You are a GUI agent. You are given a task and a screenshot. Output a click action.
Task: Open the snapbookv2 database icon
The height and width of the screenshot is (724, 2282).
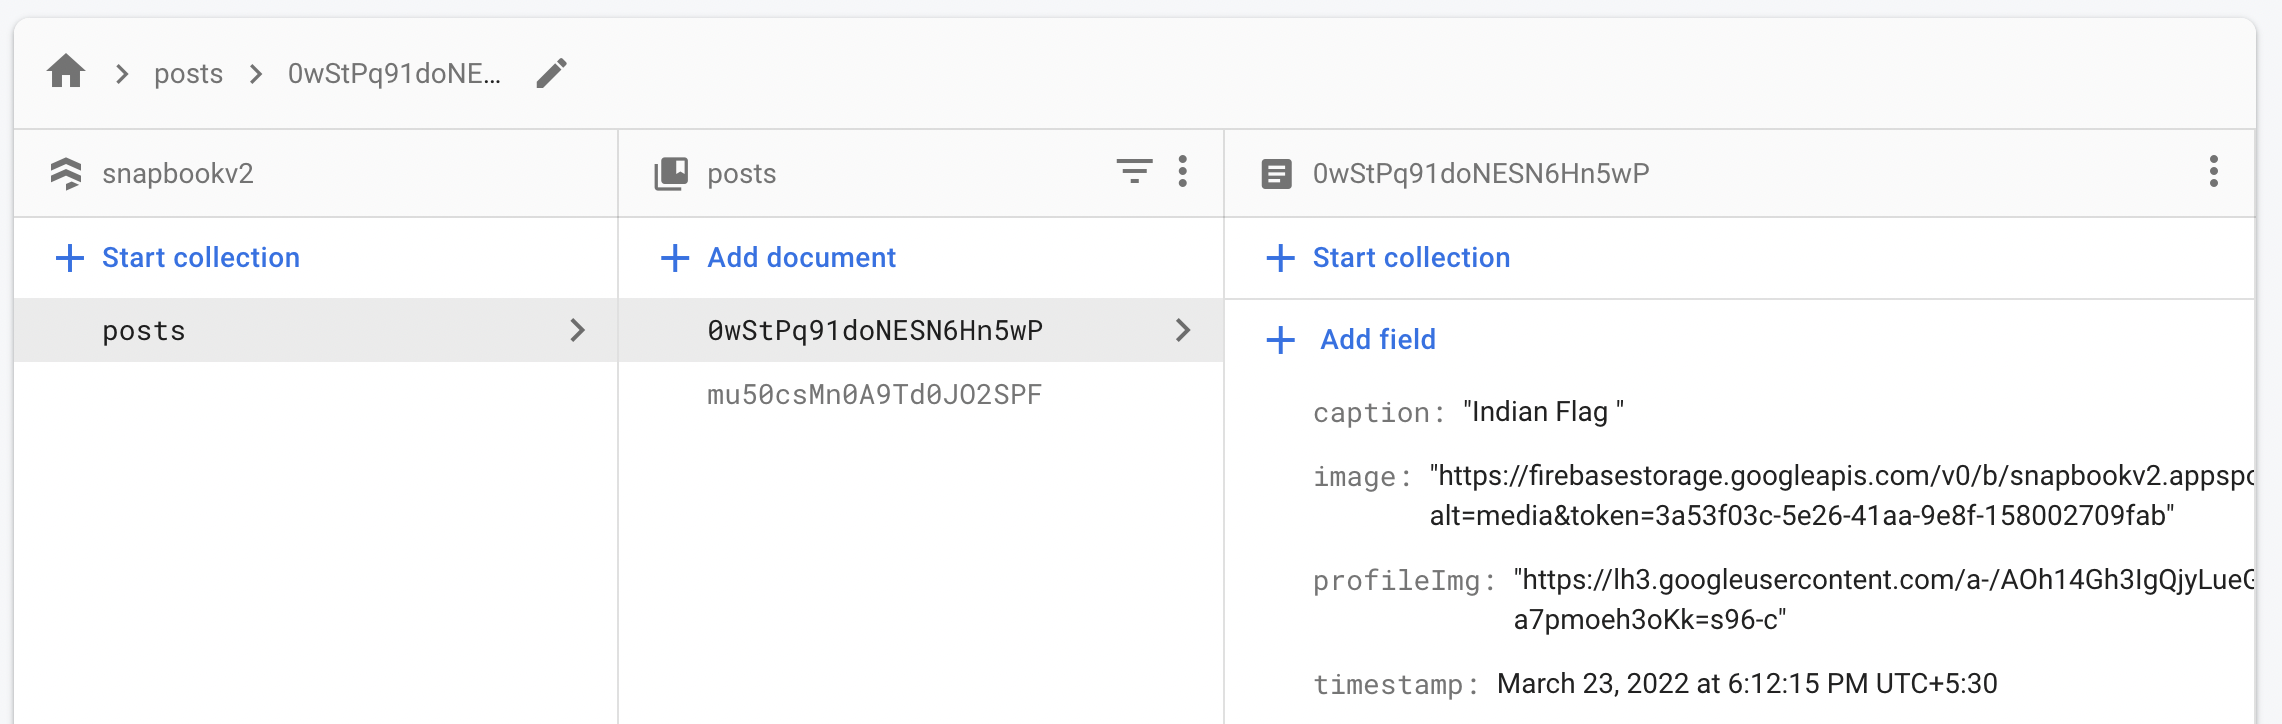pos(66,173)
